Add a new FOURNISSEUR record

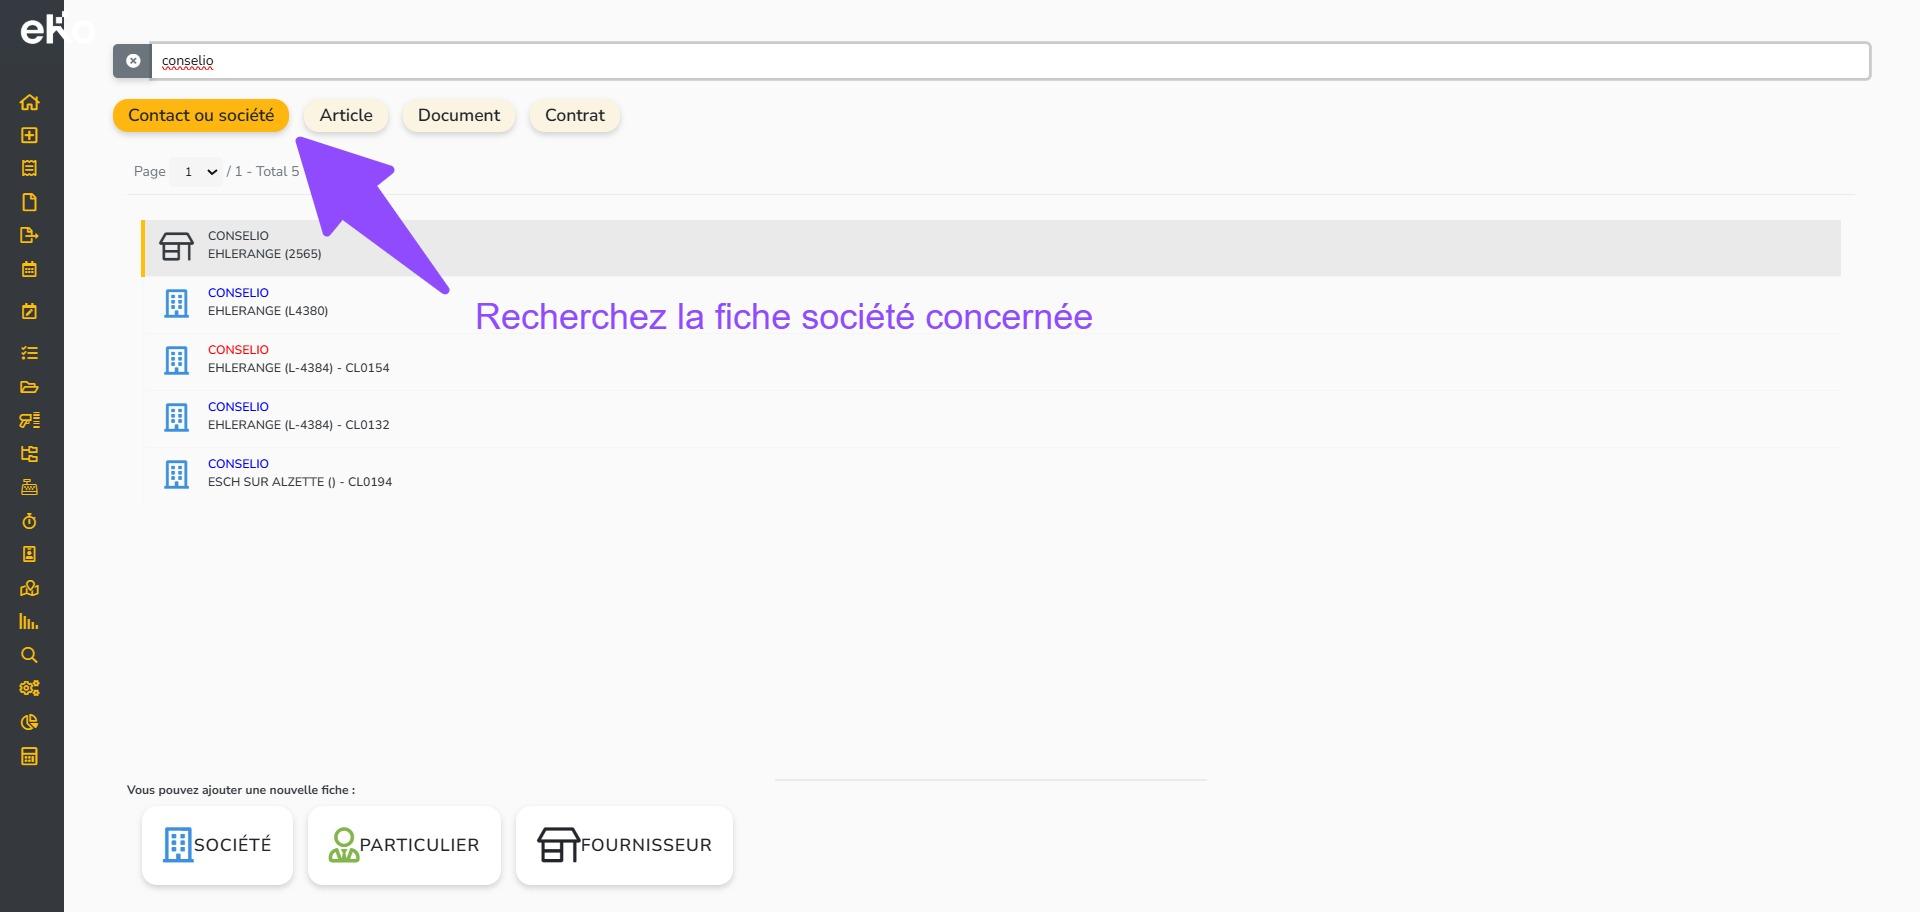point(624,845)
